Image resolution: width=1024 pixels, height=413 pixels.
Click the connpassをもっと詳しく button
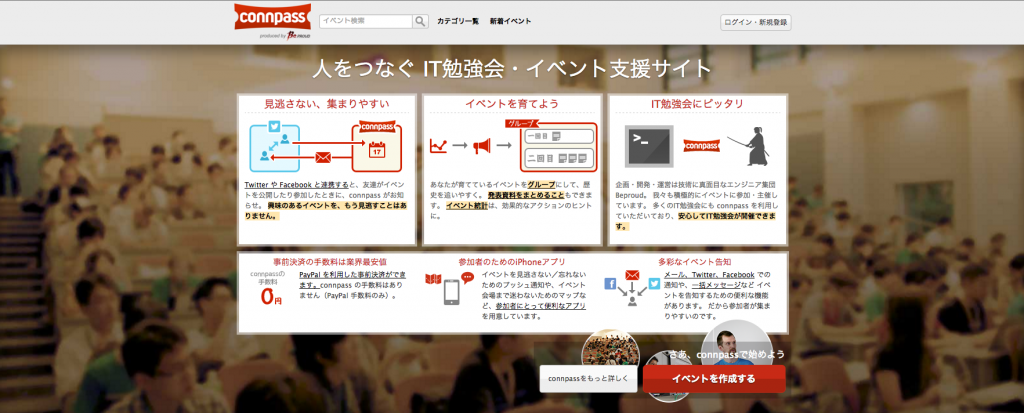pos(588,379)
